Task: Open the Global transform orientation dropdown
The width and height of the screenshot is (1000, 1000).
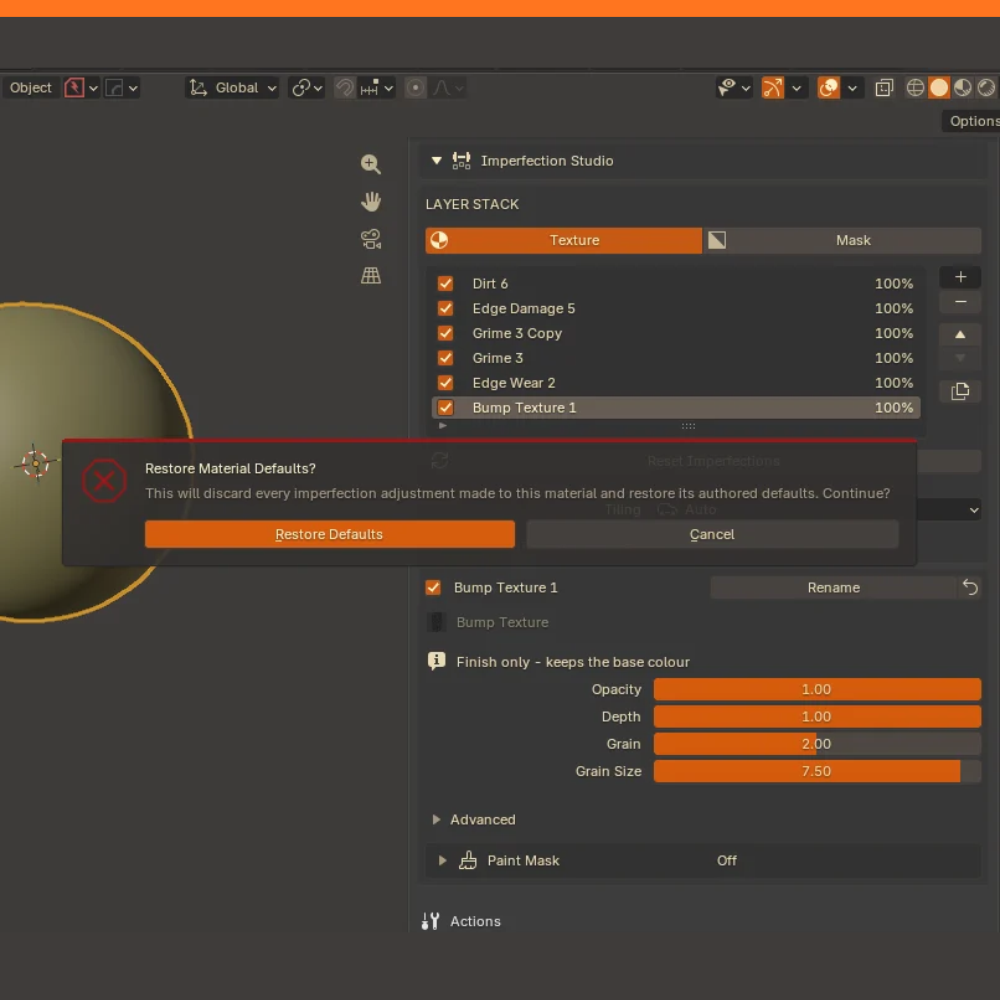Action: pos(232,87)
